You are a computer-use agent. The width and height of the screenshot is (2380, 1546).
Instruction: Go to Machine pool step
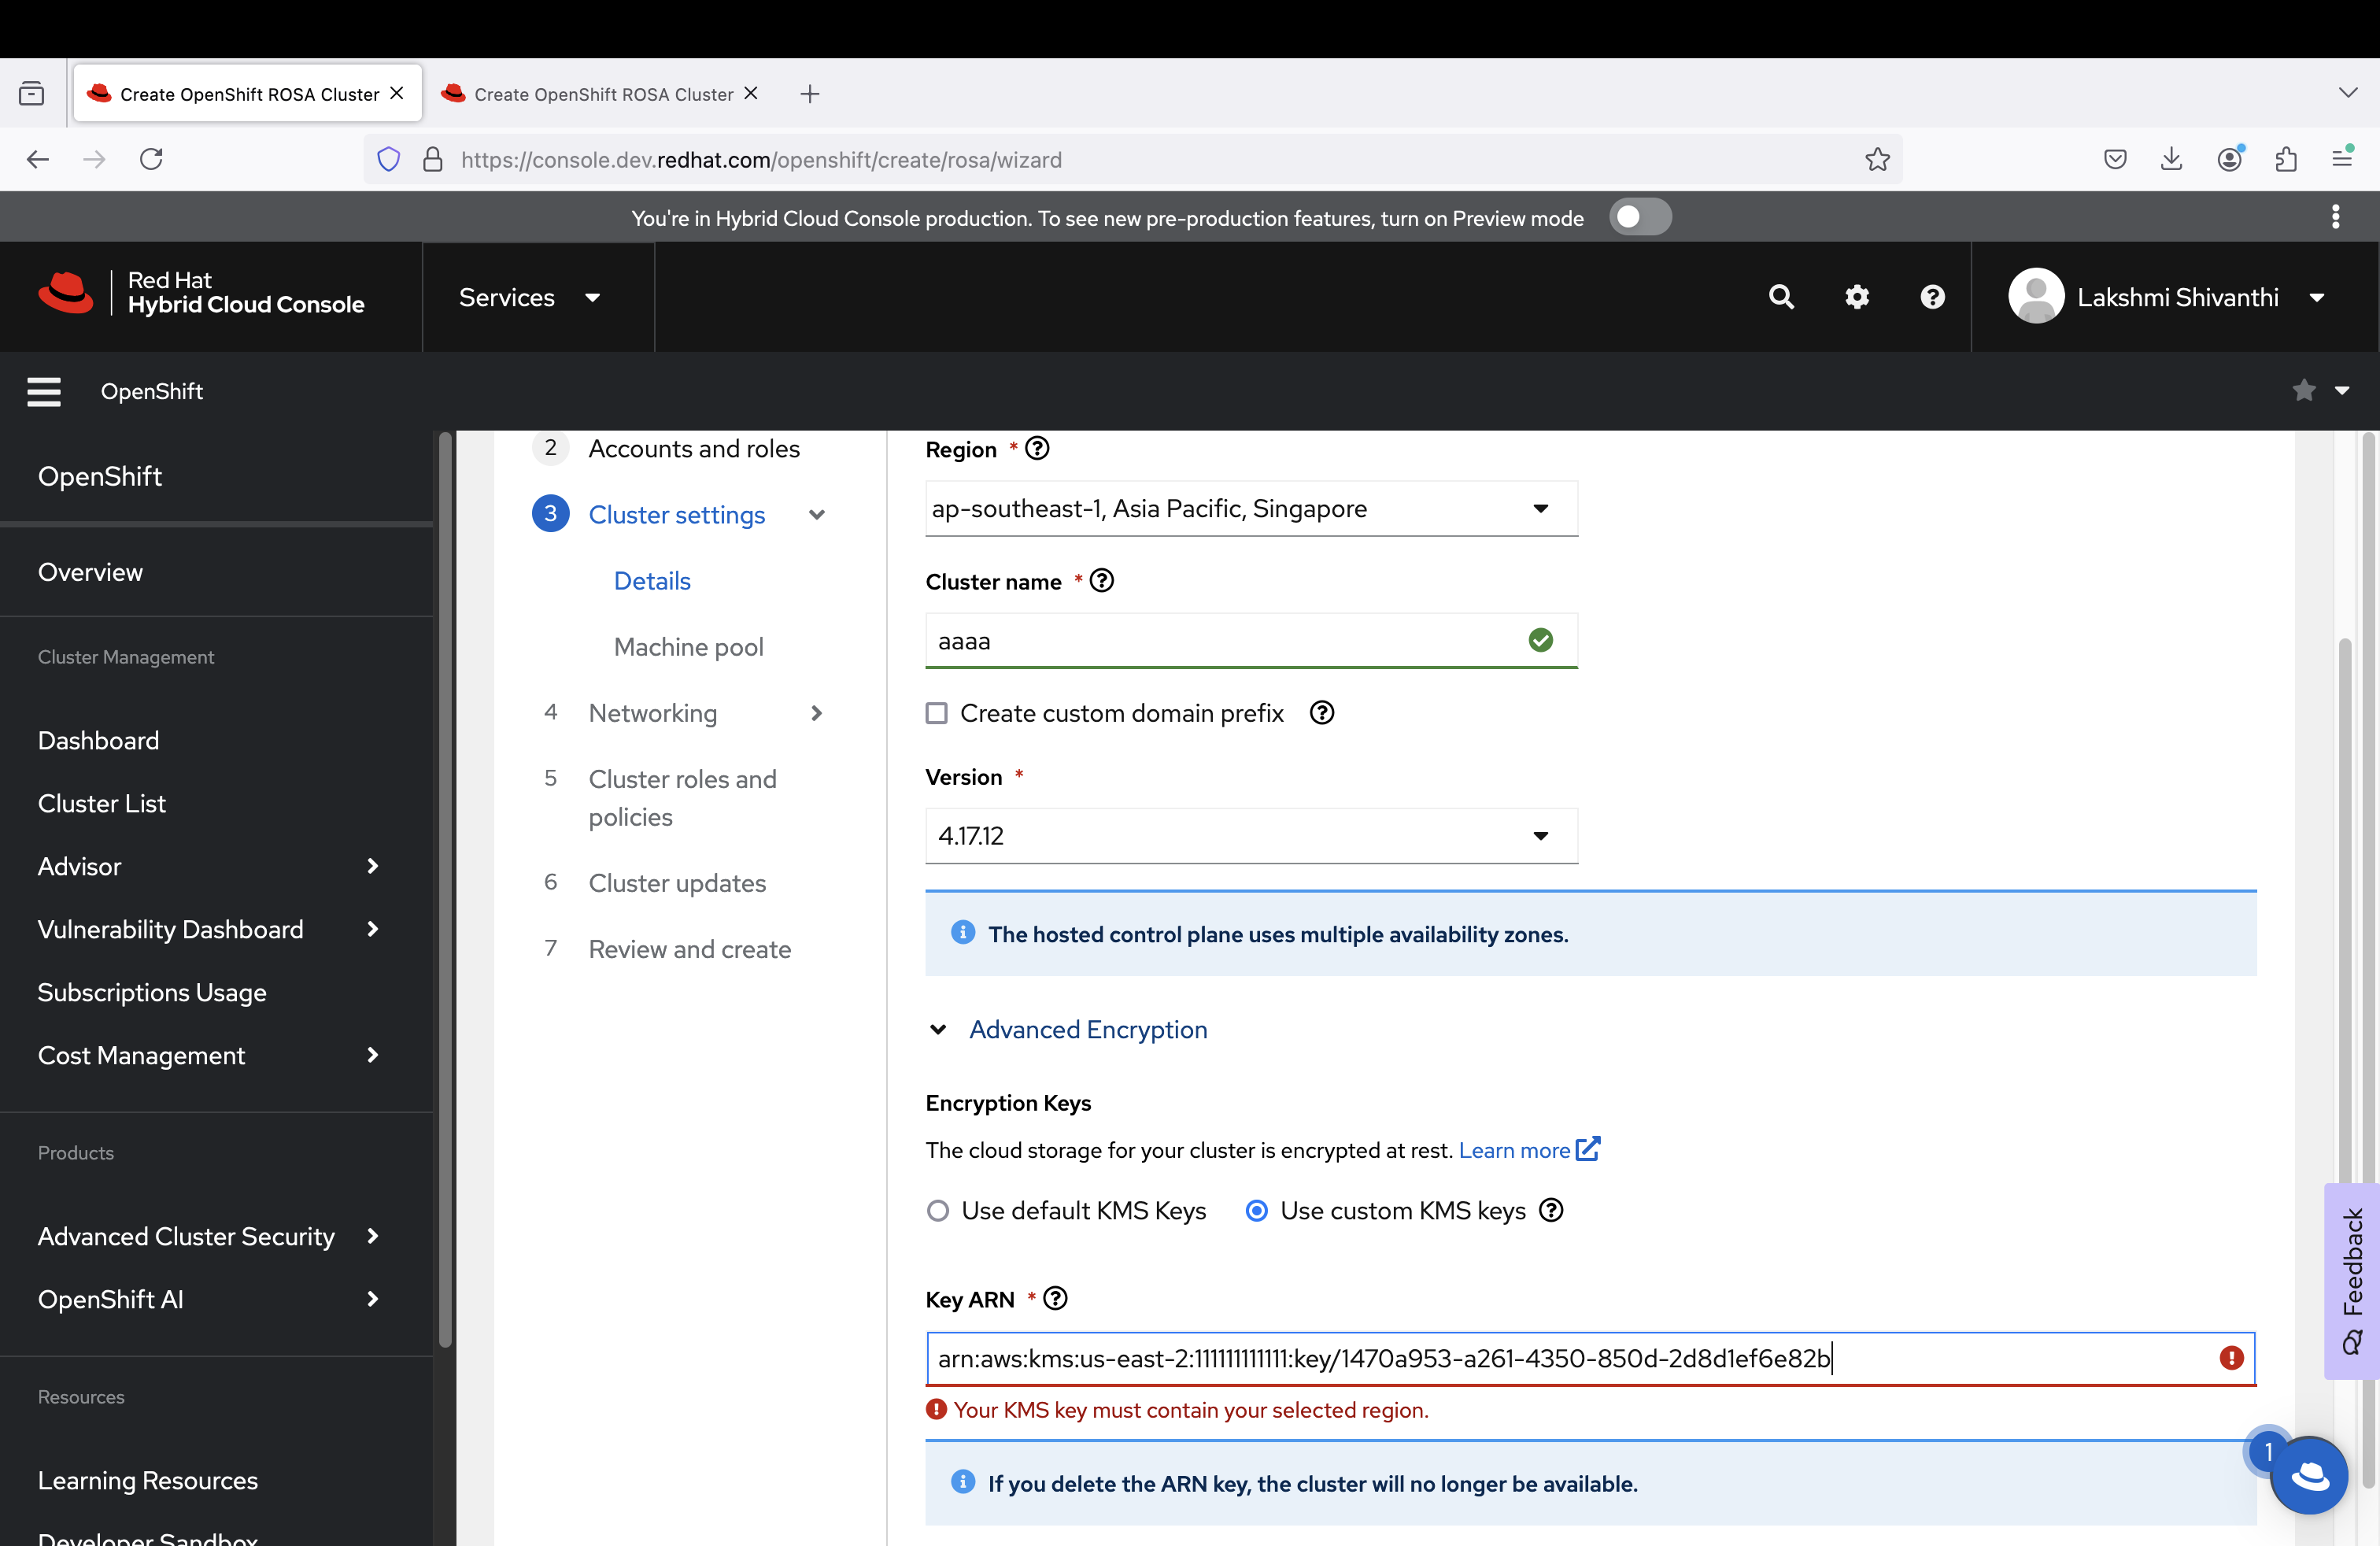pyautogui.click(x=688, y=647)
